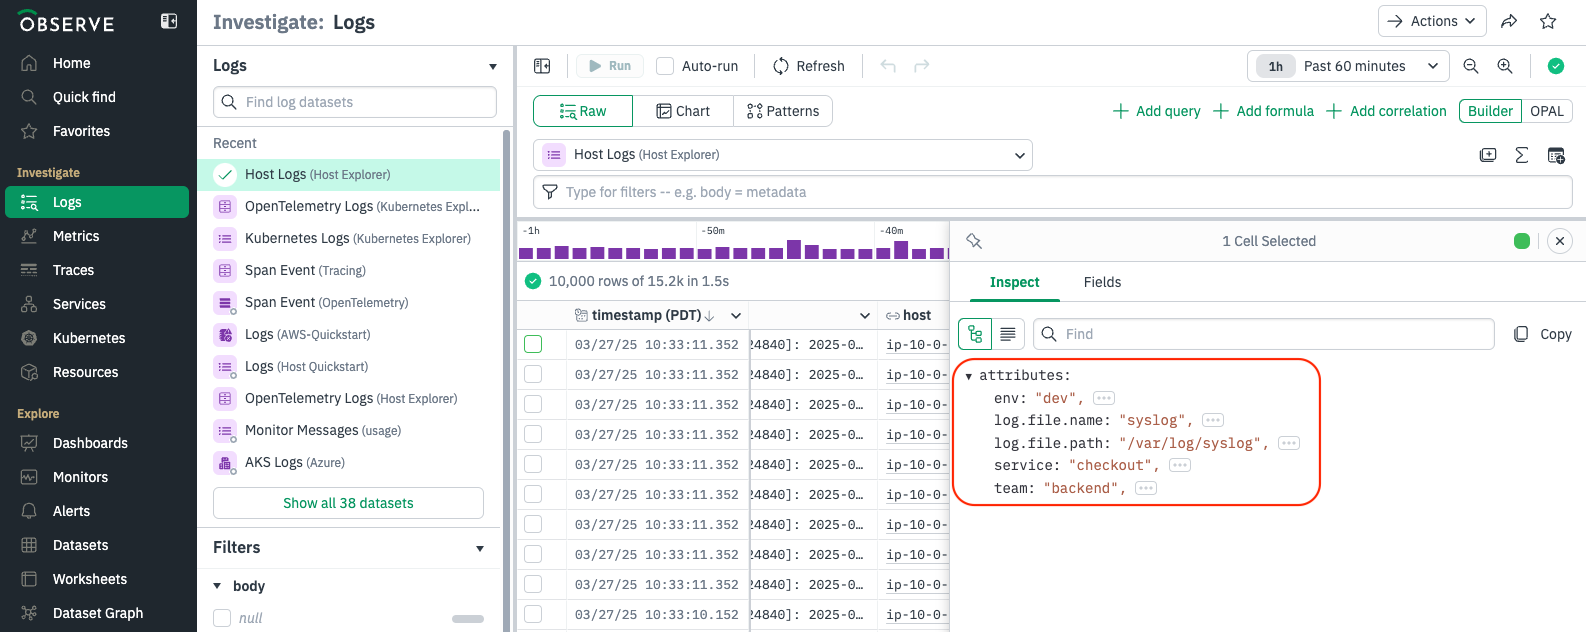This screenshot has height=632, width=1586.
Task: Expand the Host Logs dataset selector
Action: [x=783, y=155]
